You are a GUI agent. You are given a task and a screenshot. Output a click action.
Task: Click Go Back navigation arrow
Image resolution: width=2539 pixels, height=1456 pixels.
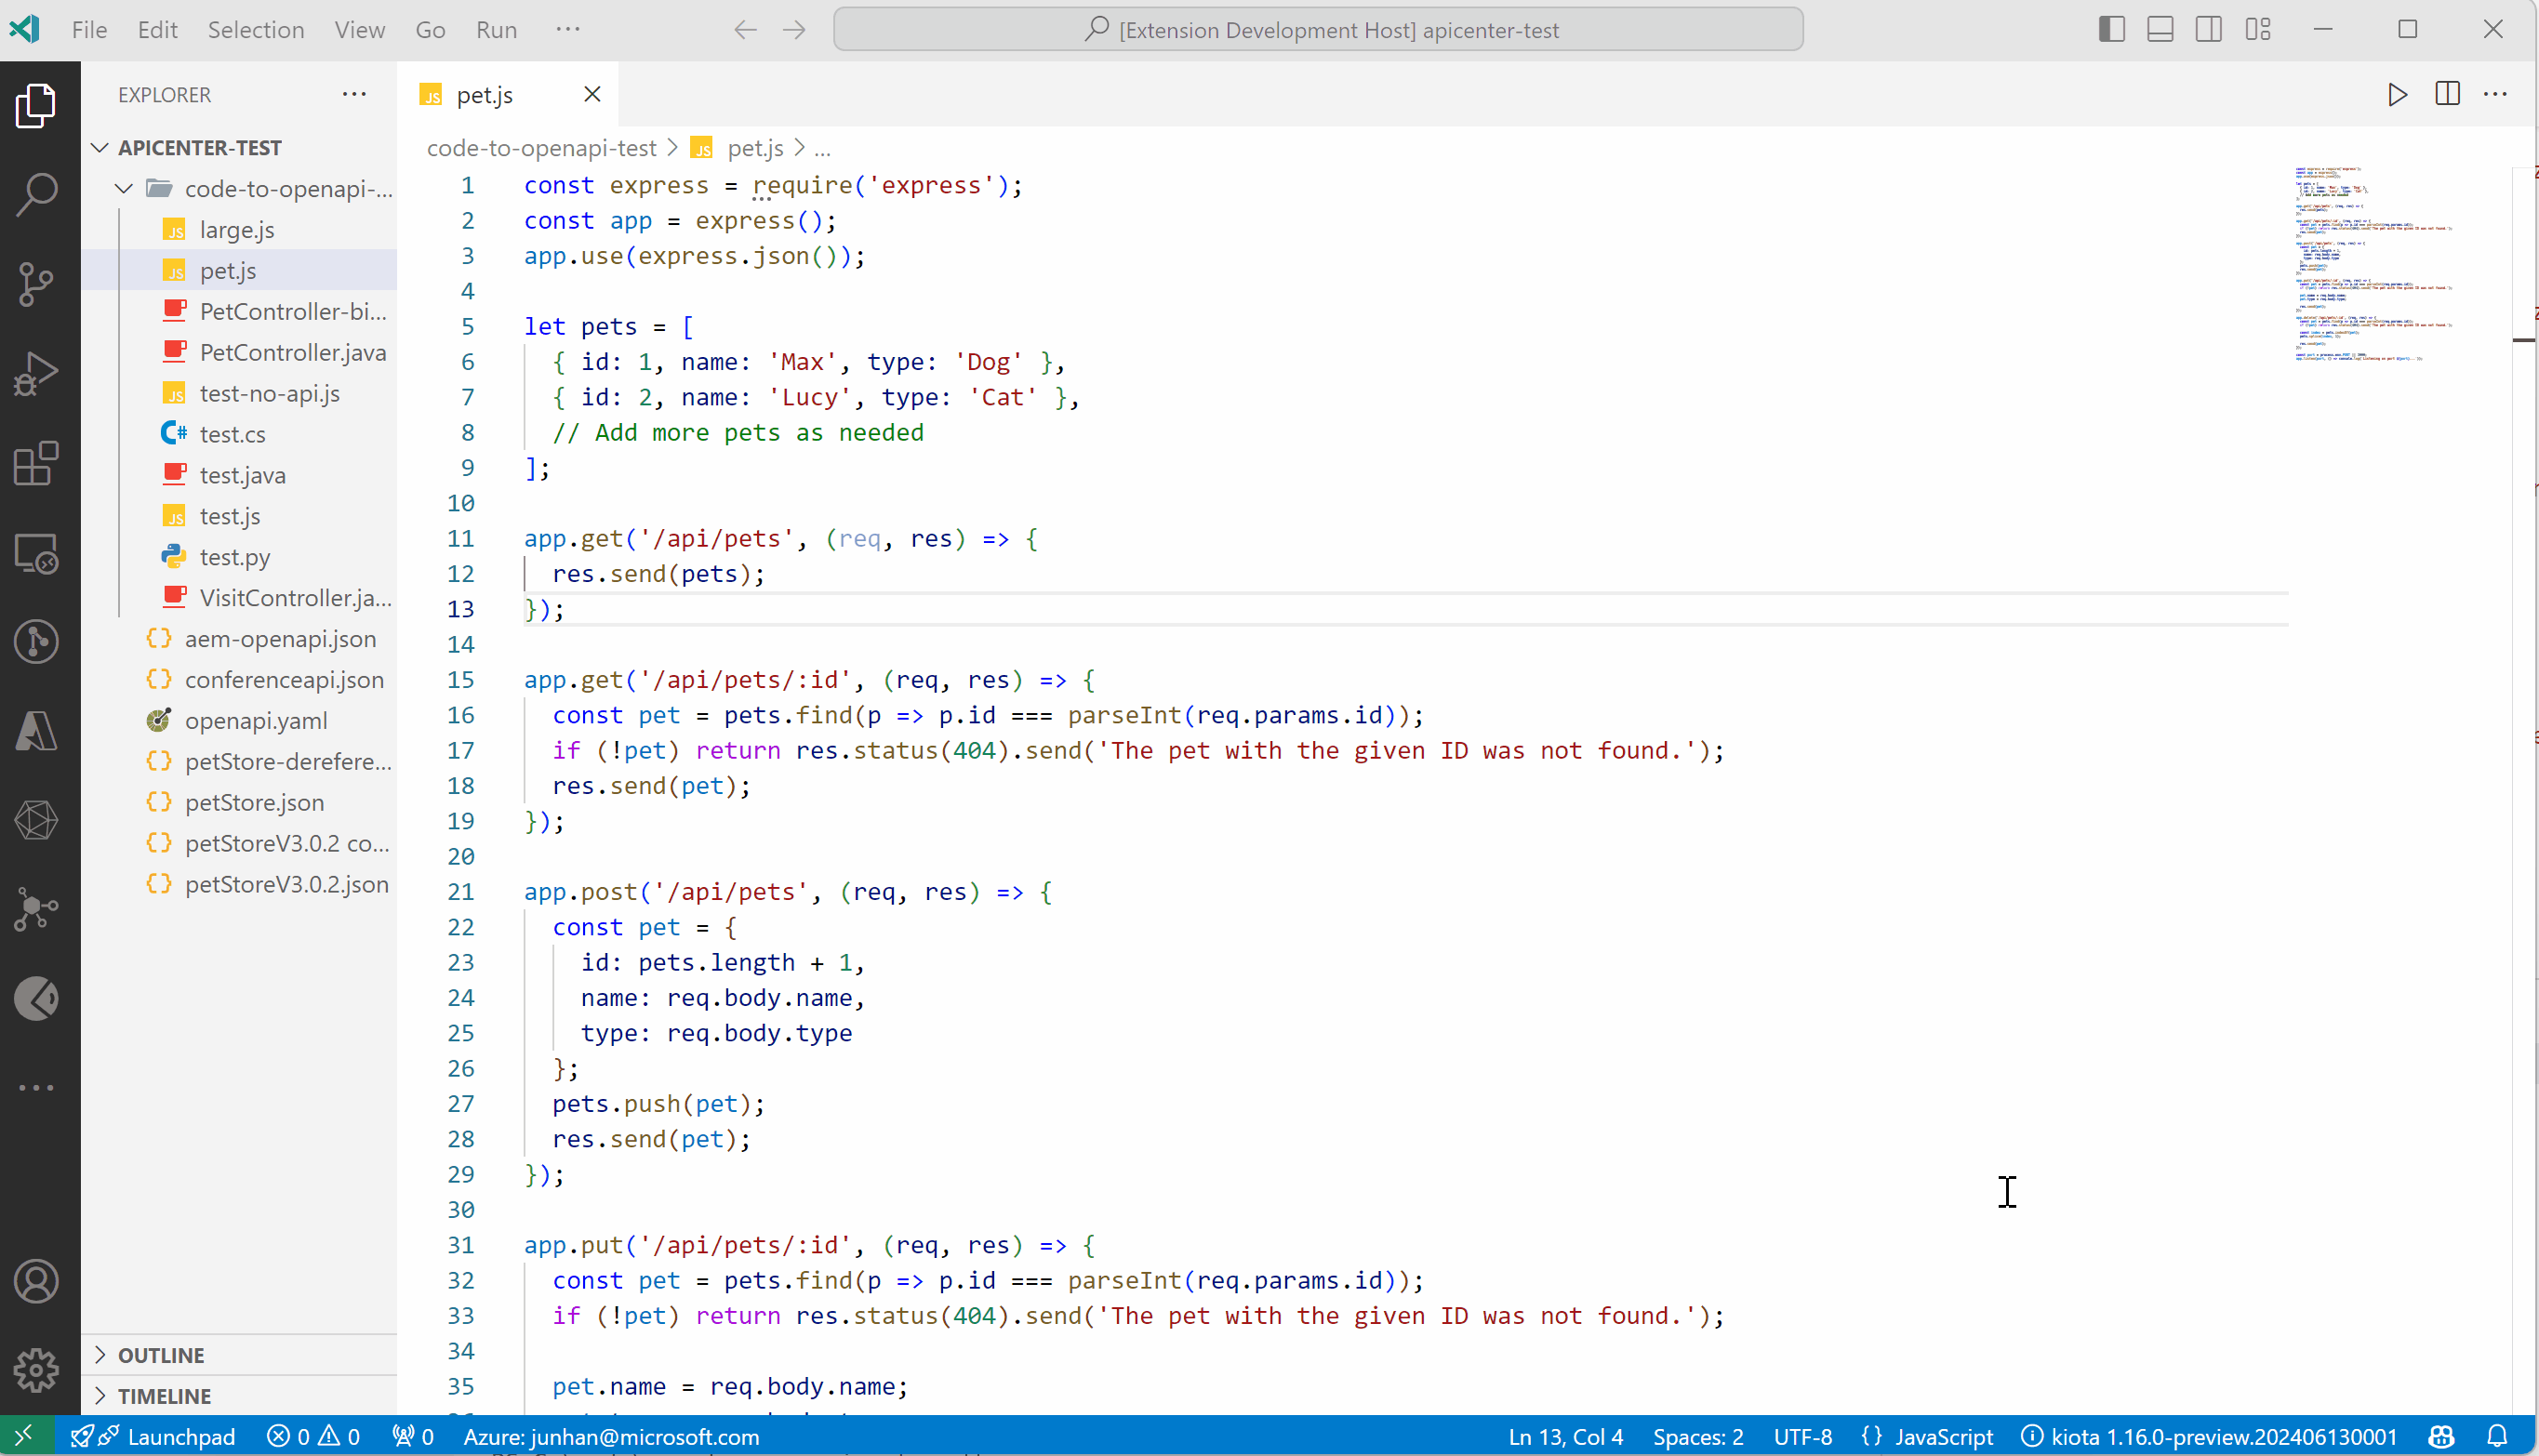[745, 29]
